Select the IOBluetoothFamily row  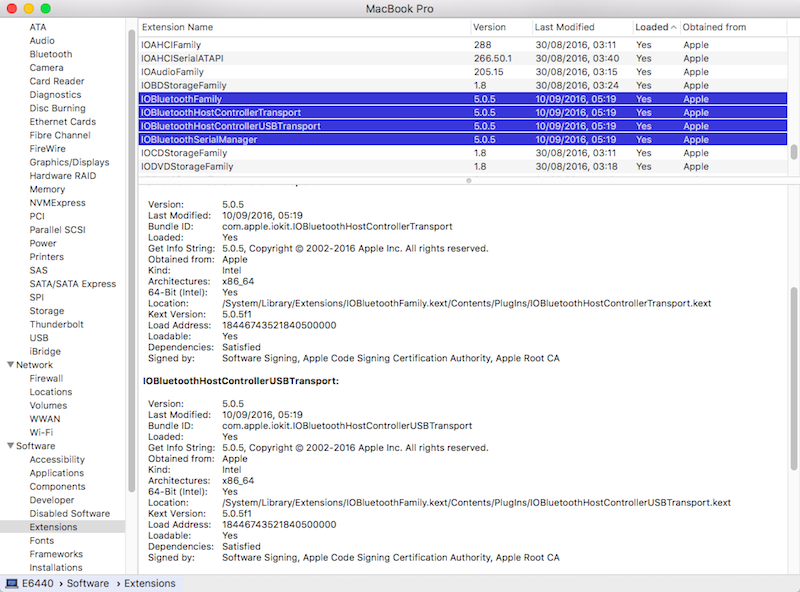[300, 99]
